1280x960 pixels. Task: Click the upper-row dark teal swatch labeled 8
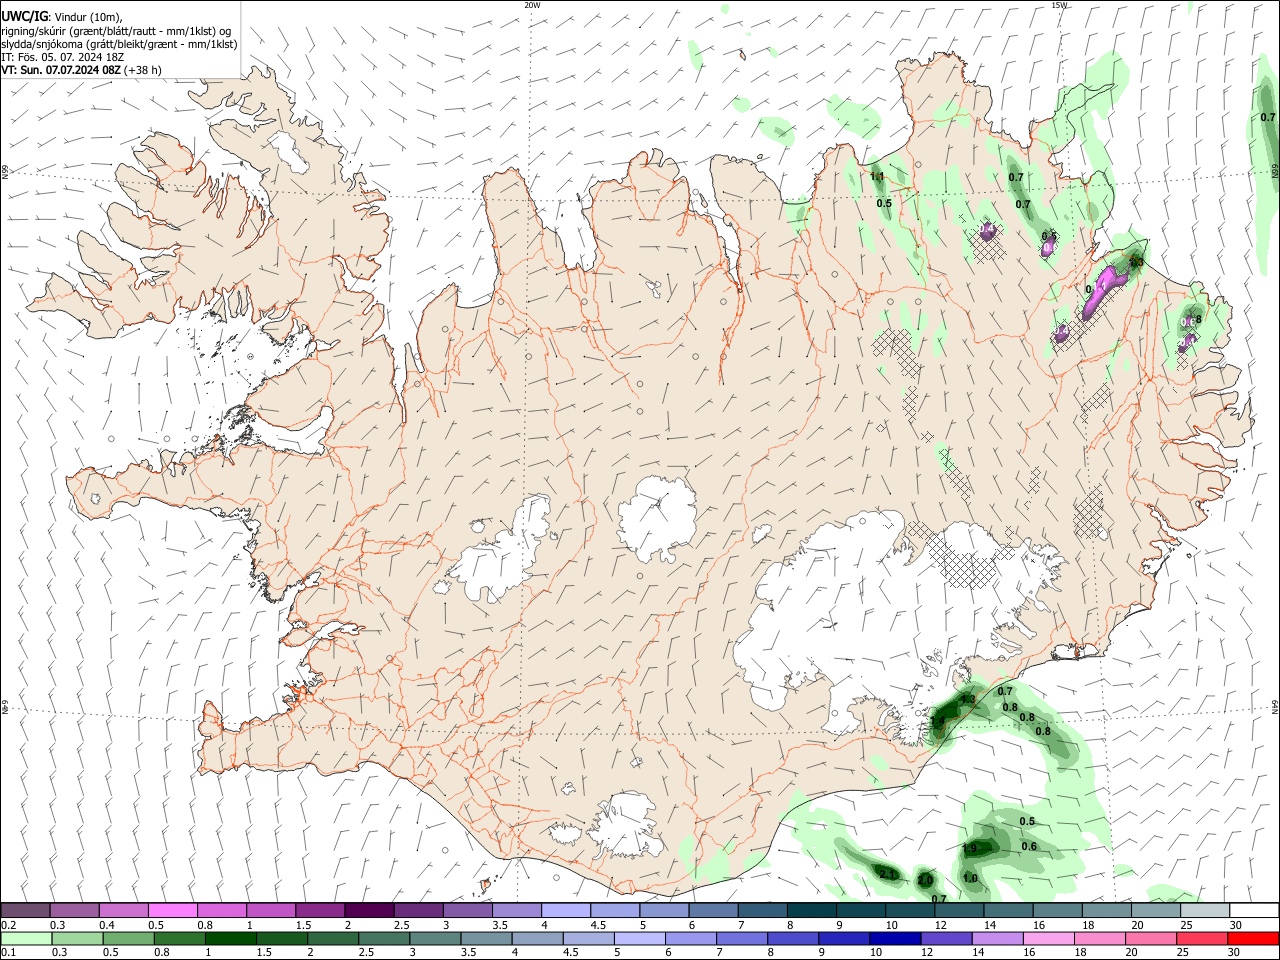pos(810,910)
